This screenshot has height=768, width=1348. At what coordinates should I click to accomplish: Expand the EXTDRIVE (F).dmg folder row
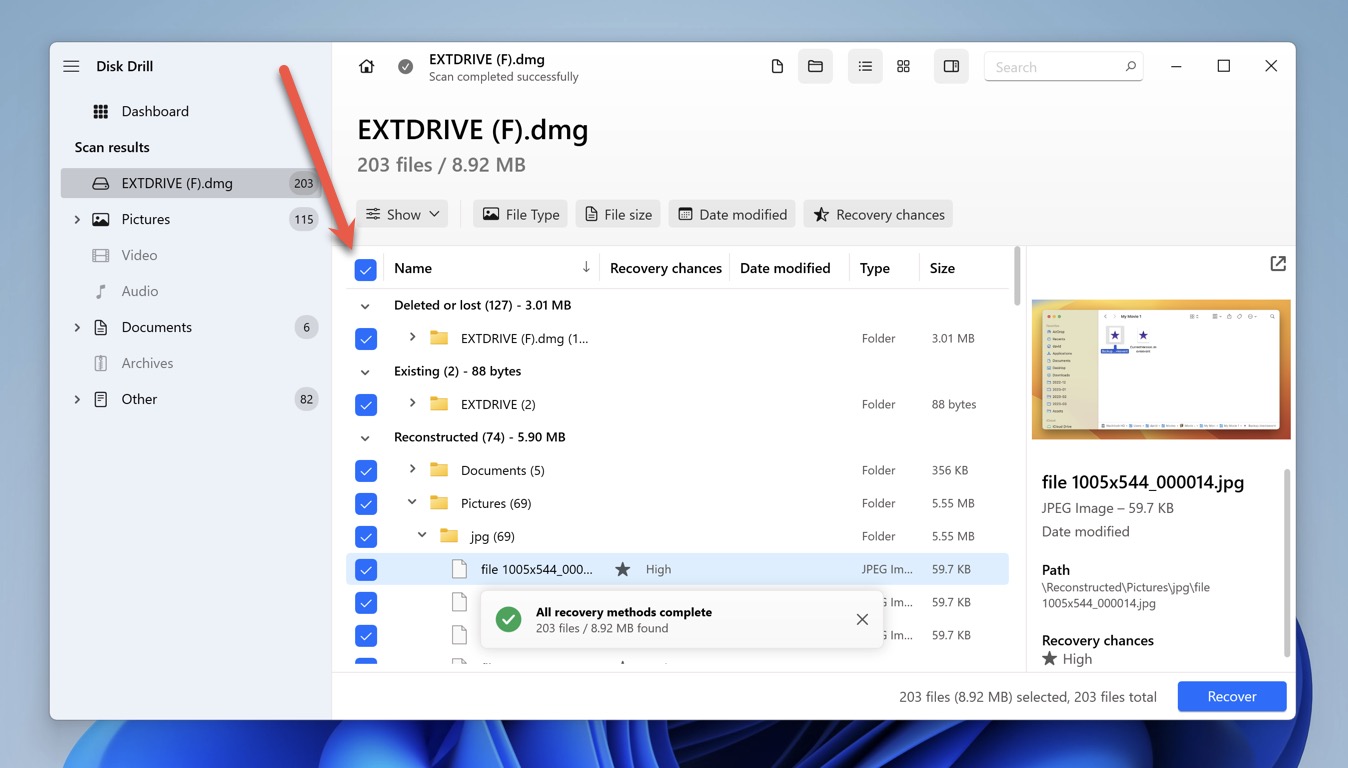[x=412, y=337]
